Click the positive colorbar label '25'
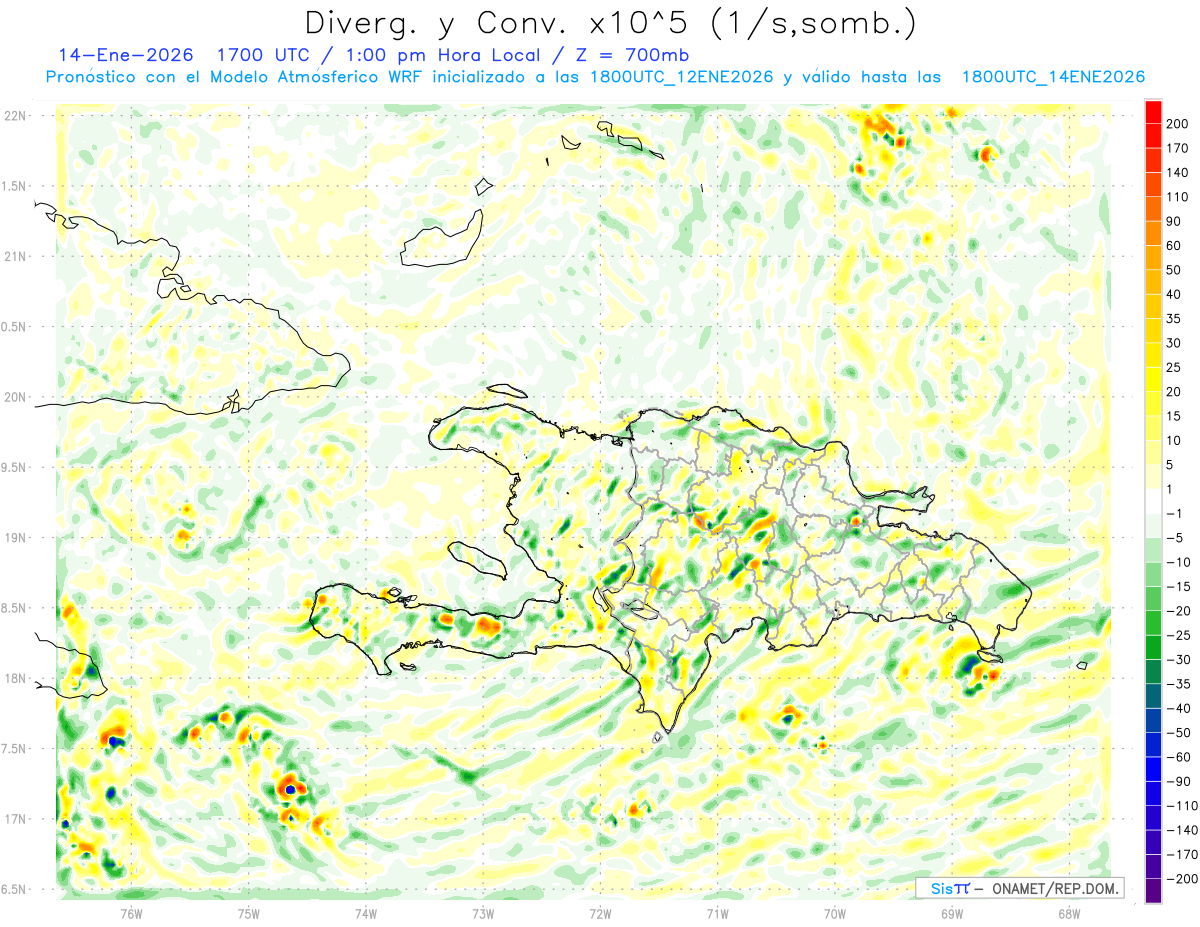The image size is (1200, 927). [1175, 367]
